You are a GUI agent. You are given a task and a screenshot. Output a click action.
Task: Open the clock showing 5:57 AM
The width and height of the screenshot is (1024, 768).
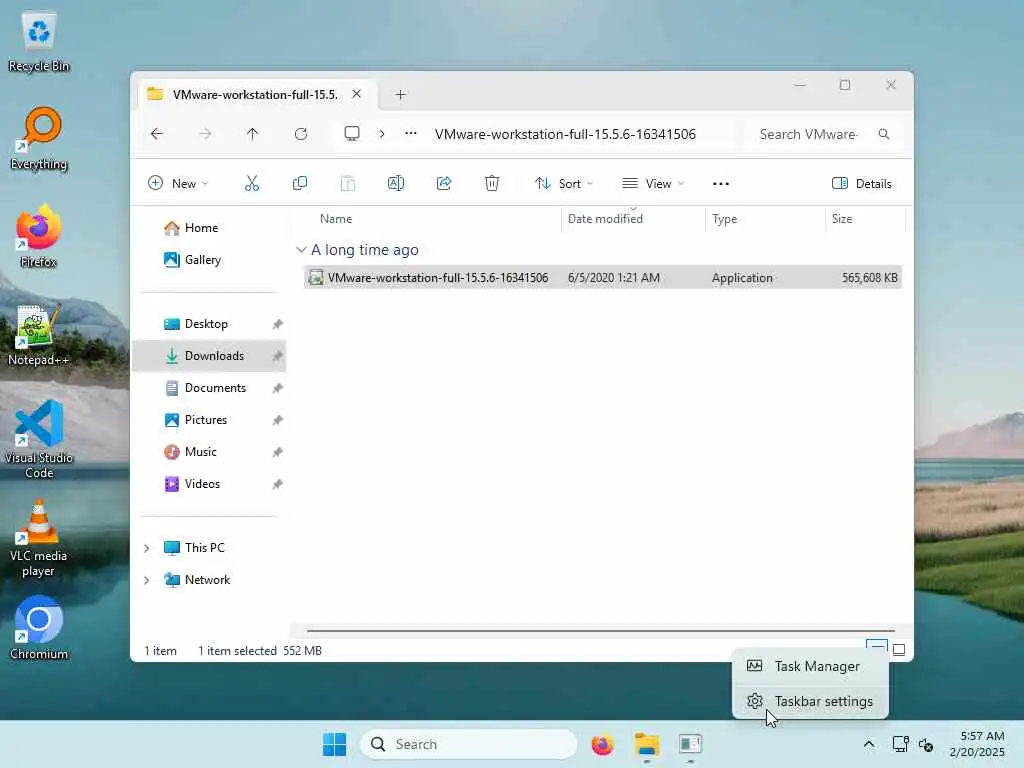(x=977, y=744)
